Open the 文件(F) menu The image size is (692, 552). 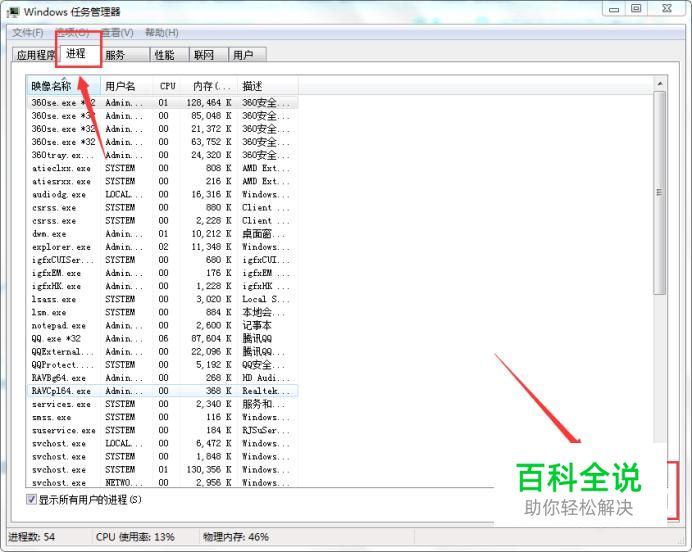[x=27, y=33]
